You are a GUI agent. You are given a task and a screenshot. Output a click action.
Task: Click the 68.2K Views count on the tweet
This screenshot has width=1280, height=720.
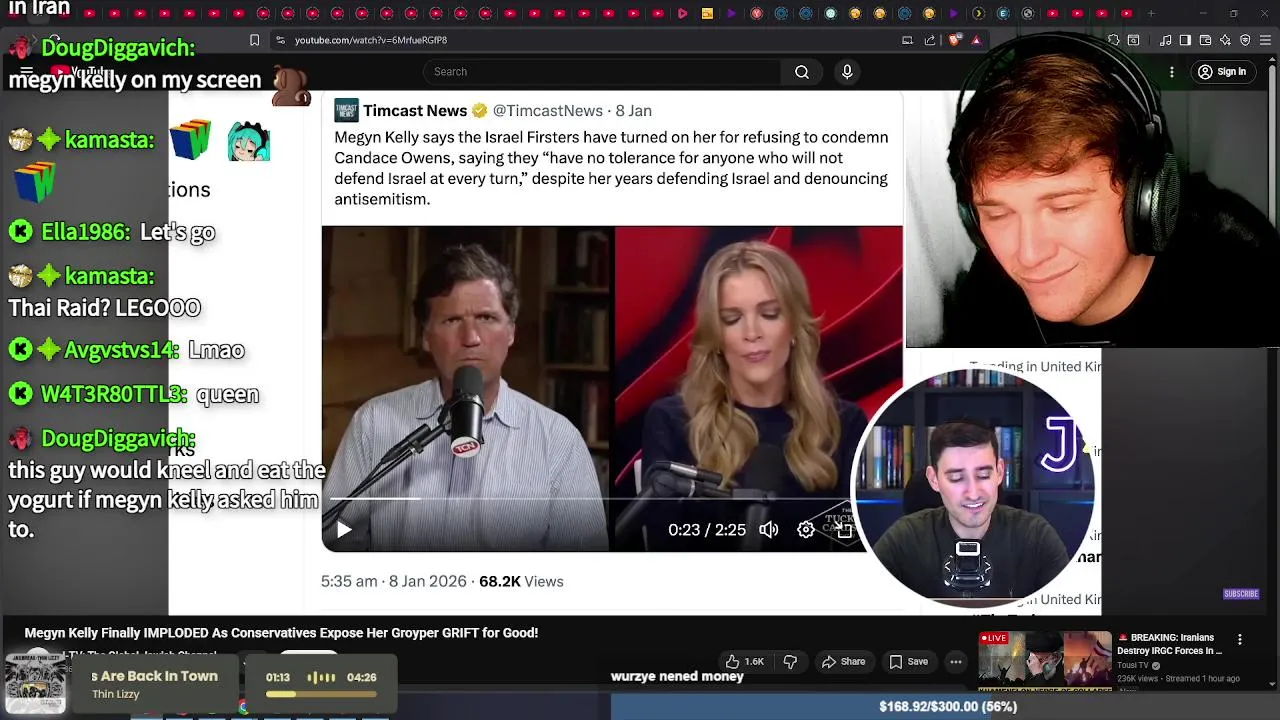(521, 582)
